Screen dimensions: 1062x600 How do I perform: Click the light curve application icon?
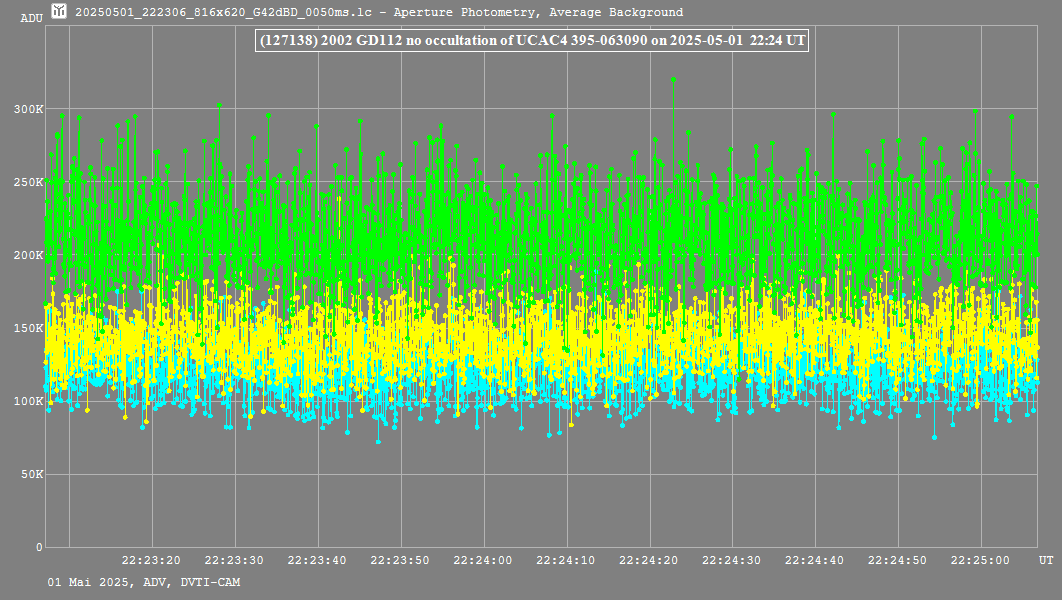[59, 12]
